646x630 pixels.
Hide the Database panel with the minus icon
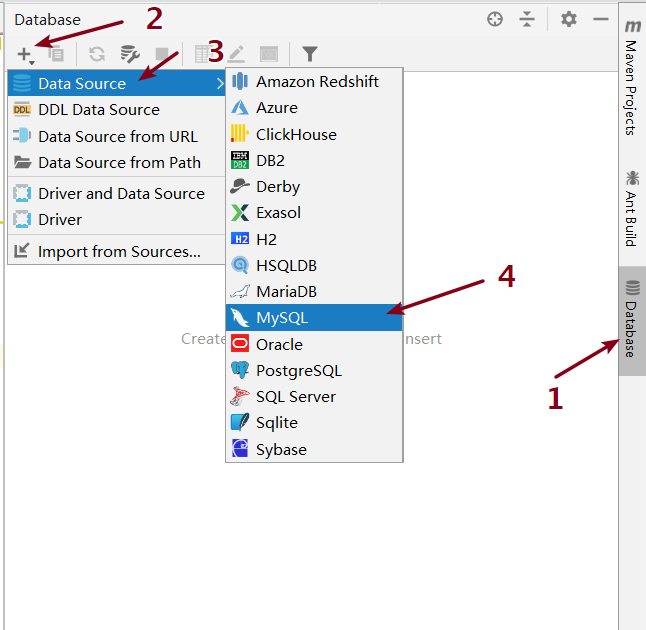601,19
